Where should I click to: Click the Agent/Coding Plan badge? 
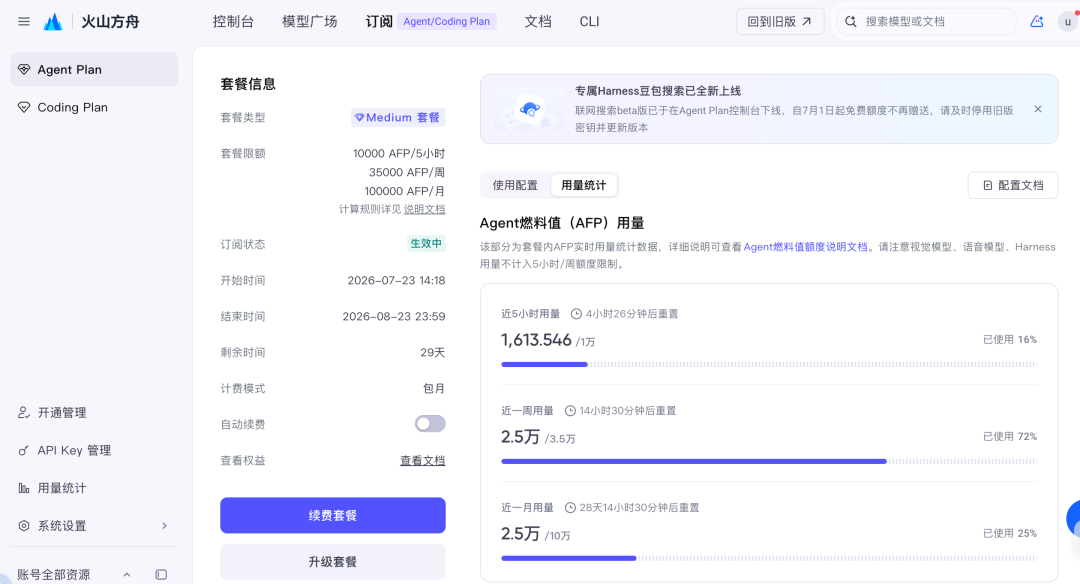point(446,21)
